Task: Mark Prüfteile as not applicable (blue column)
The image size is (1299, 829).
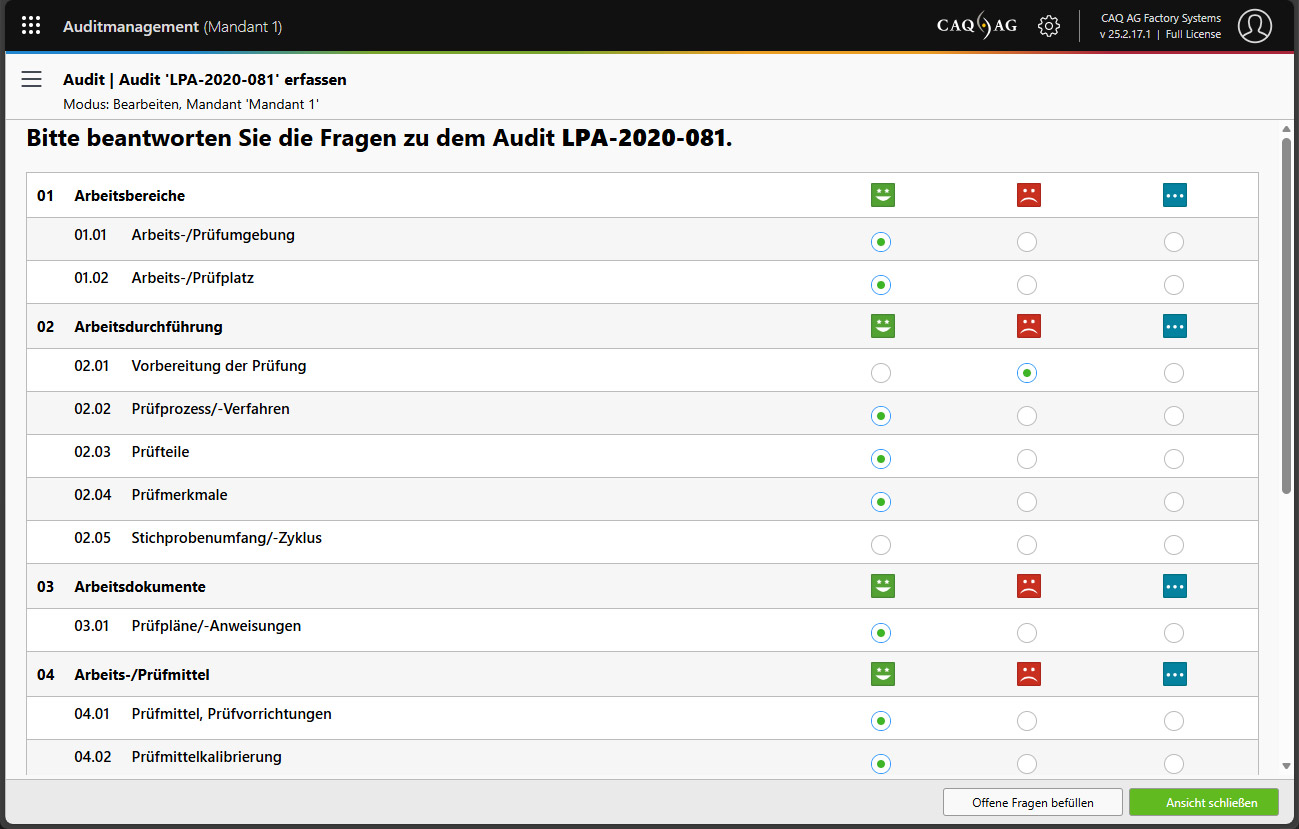Action: tap(1174, 459)
